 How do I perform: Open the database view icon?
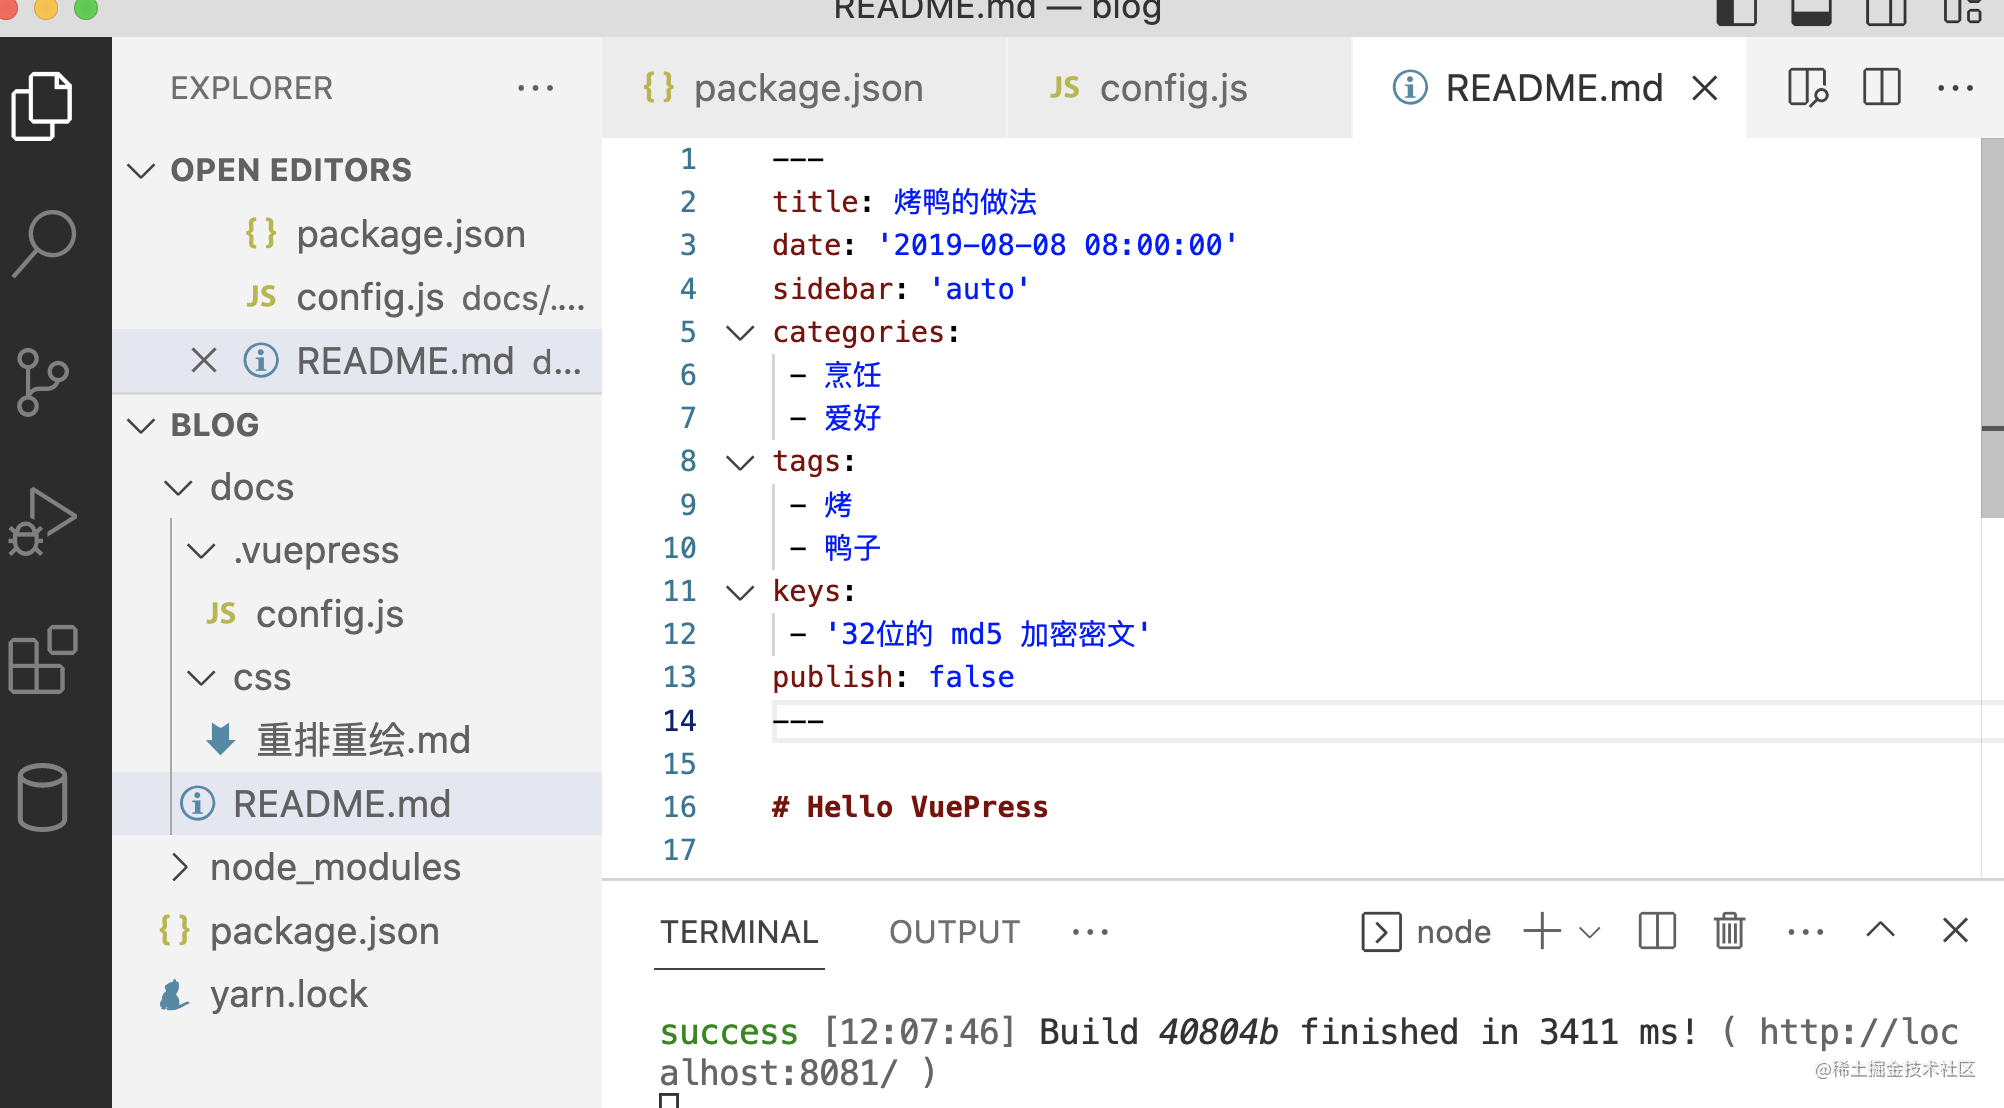(42, 797)
